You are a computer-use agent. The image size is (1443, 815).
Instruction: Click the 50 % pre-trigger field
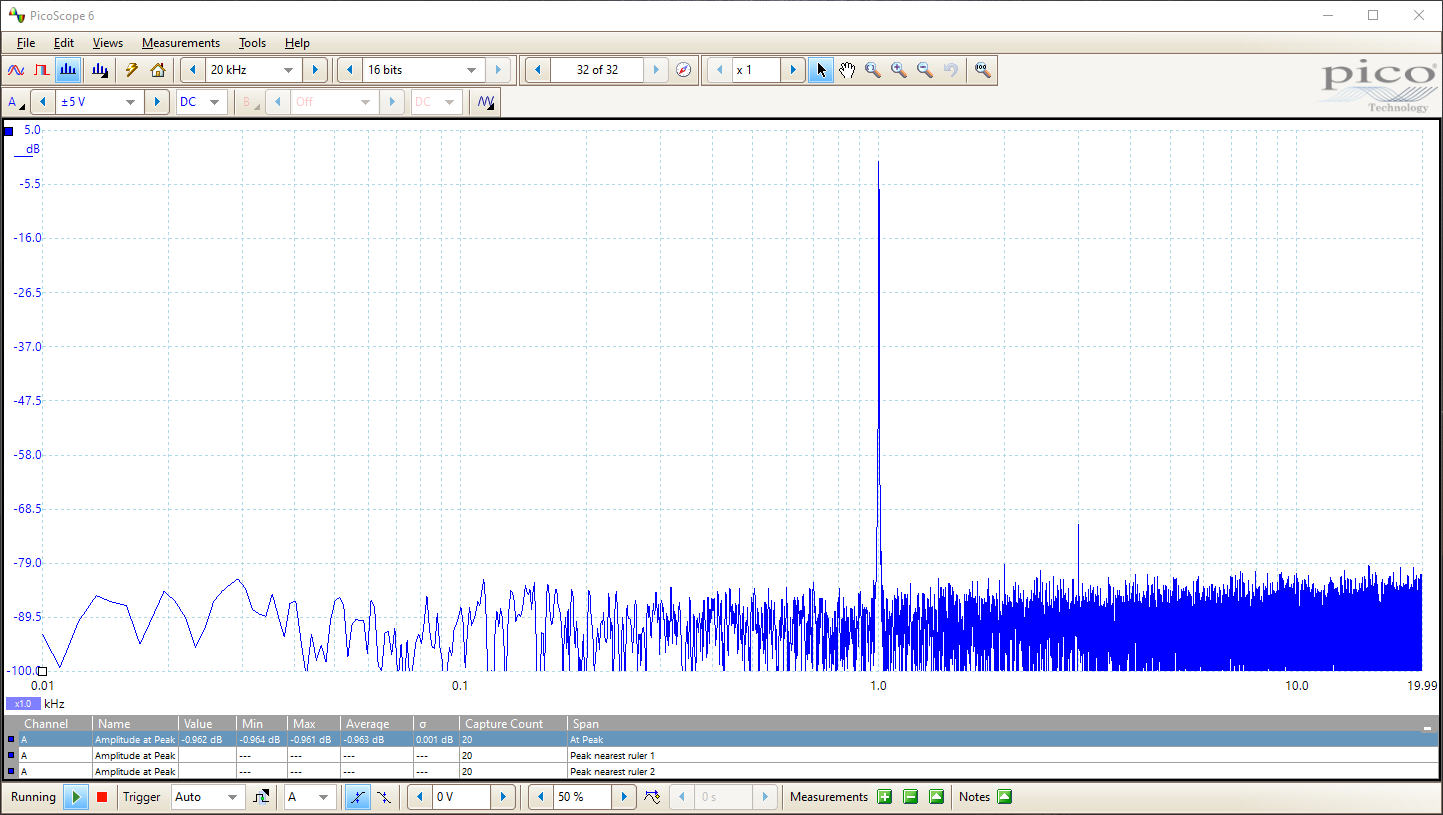click(x=582, y=797)
